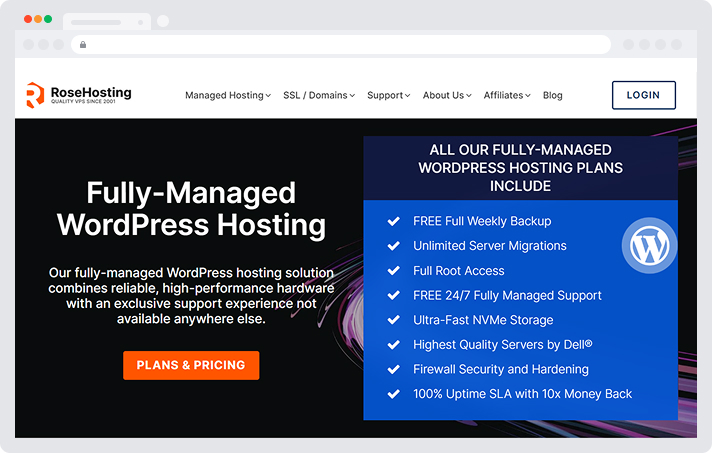The height and width of the screenshot is (453, 712).
Task: Click the 'Ultra-Fast NVMe Storage' text
Action: pos(483,320)
